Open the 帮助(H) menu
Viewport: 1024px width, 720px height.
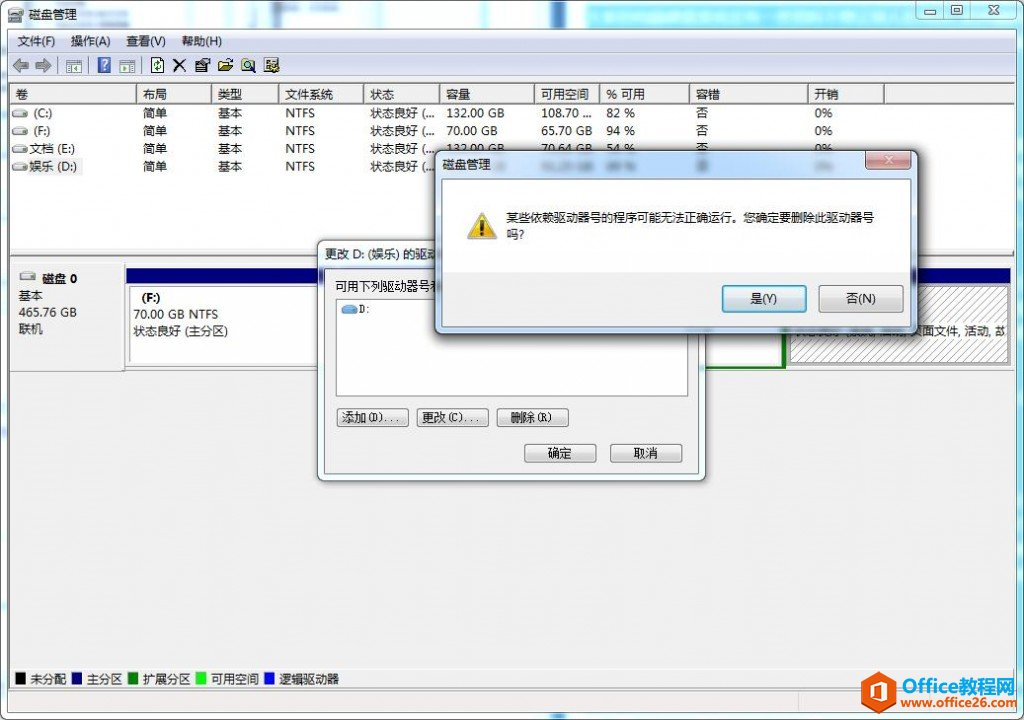pyautogui.click(x=201, y=41)
